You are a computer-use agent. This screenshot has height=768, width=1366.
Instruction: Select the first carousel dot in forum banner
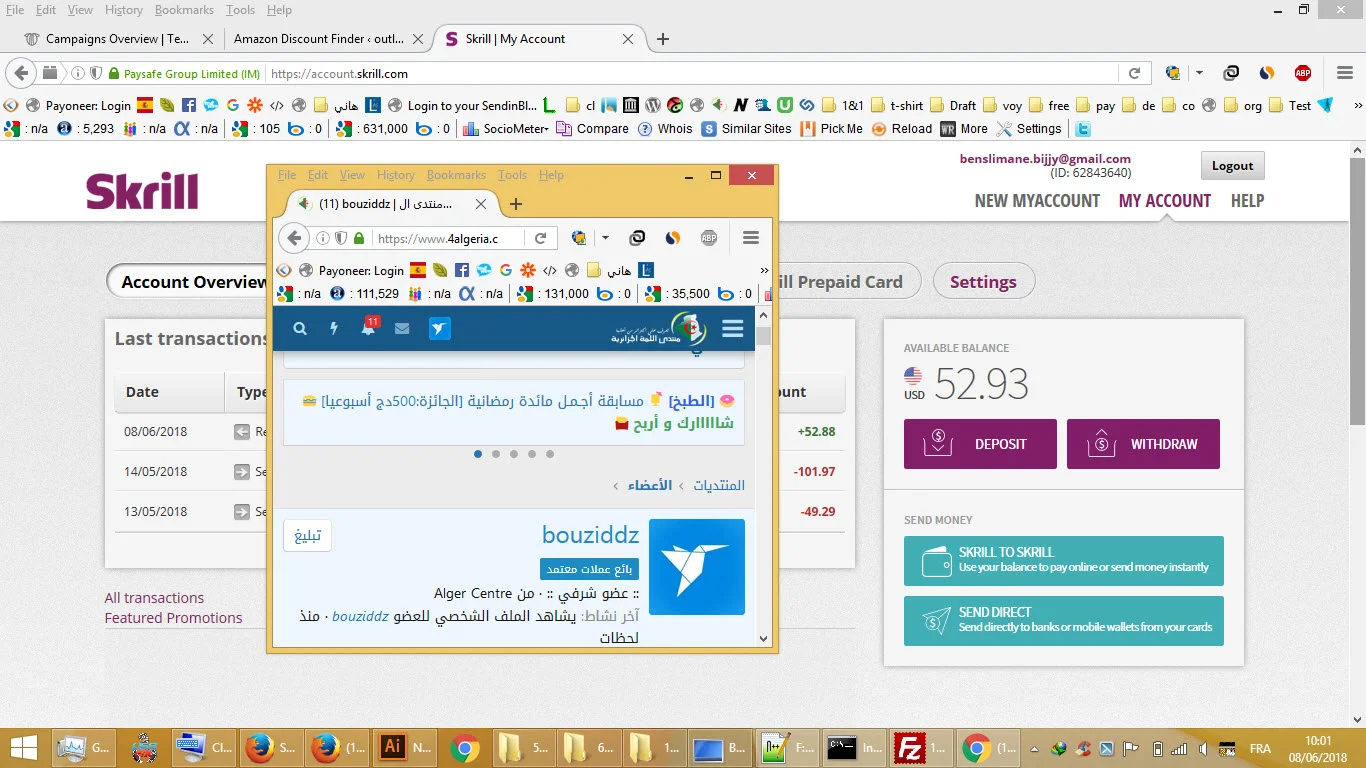click(478, 454)
